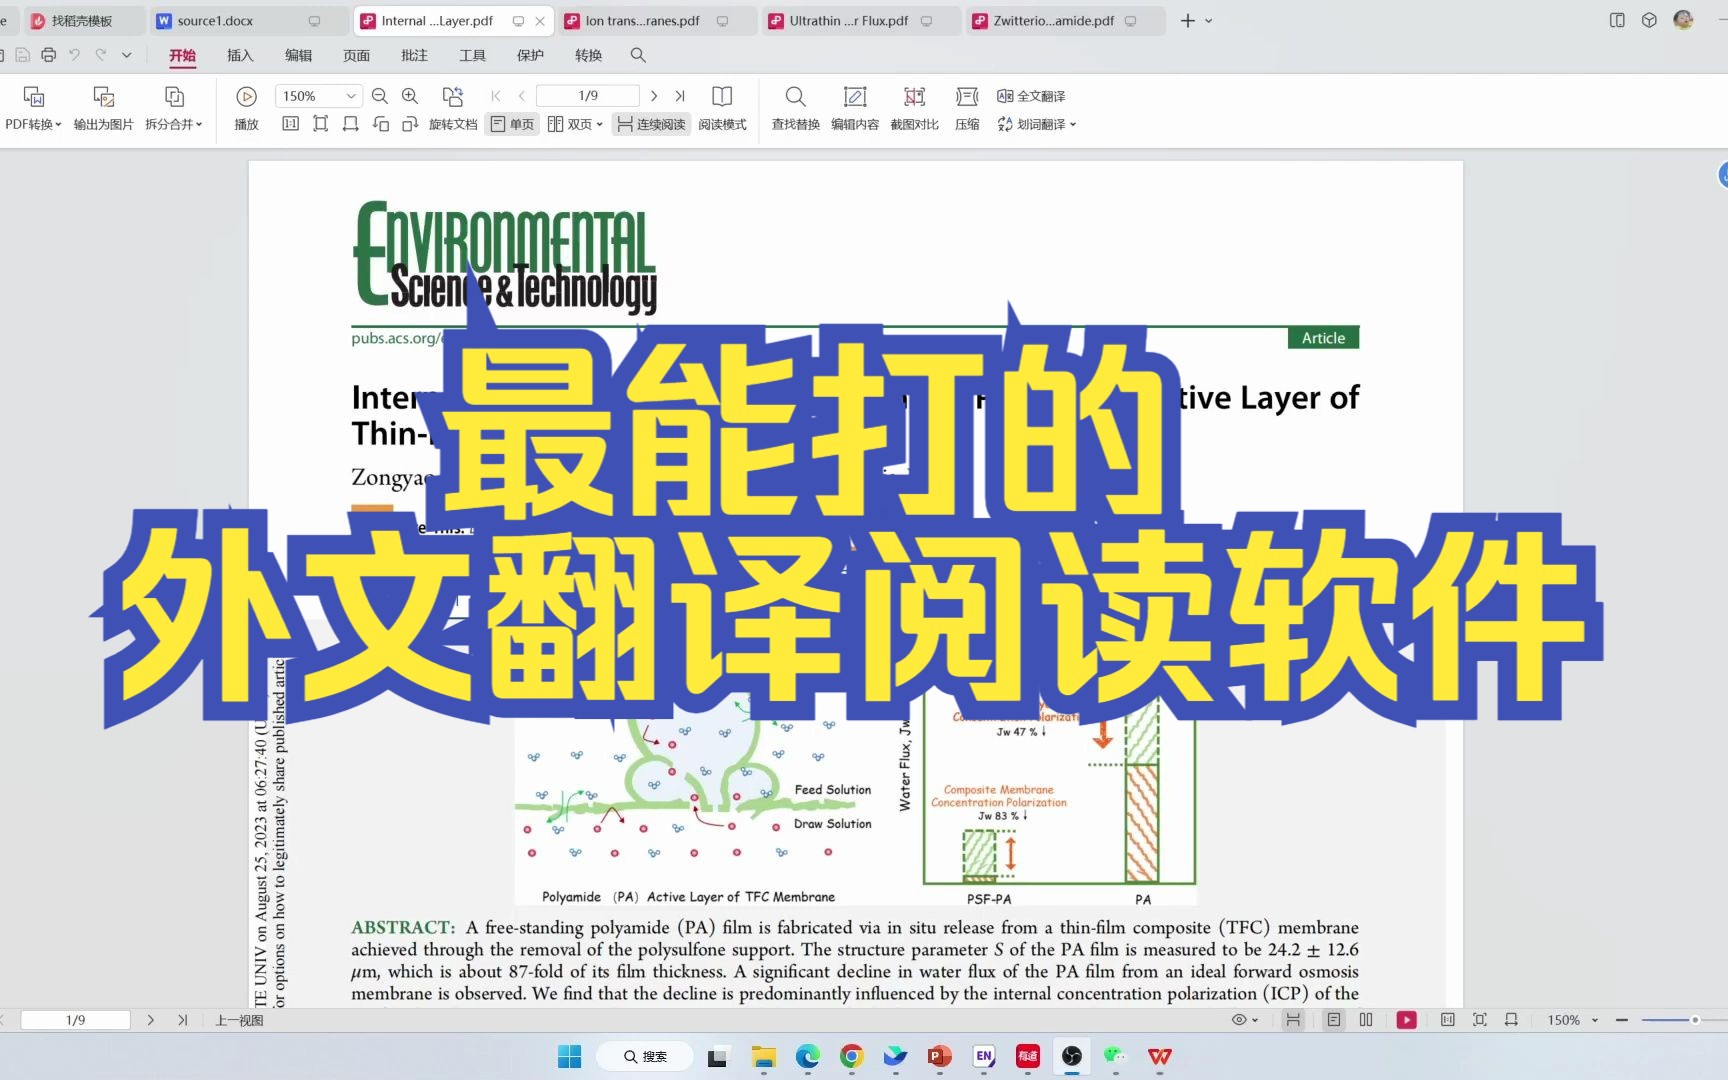Click the 1/9 page number field in ribbon
The image size is (1728, 1080).
coord(588,96)
